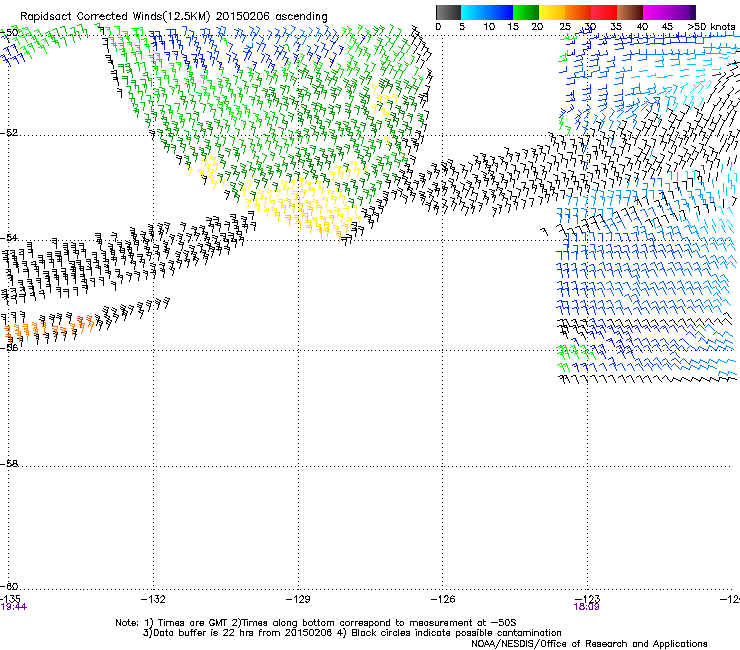Click the 'NOAA/NESDIS/Office of Research and Applications' credit
This screenshot has width=740, height=650.
pos(589,643)
